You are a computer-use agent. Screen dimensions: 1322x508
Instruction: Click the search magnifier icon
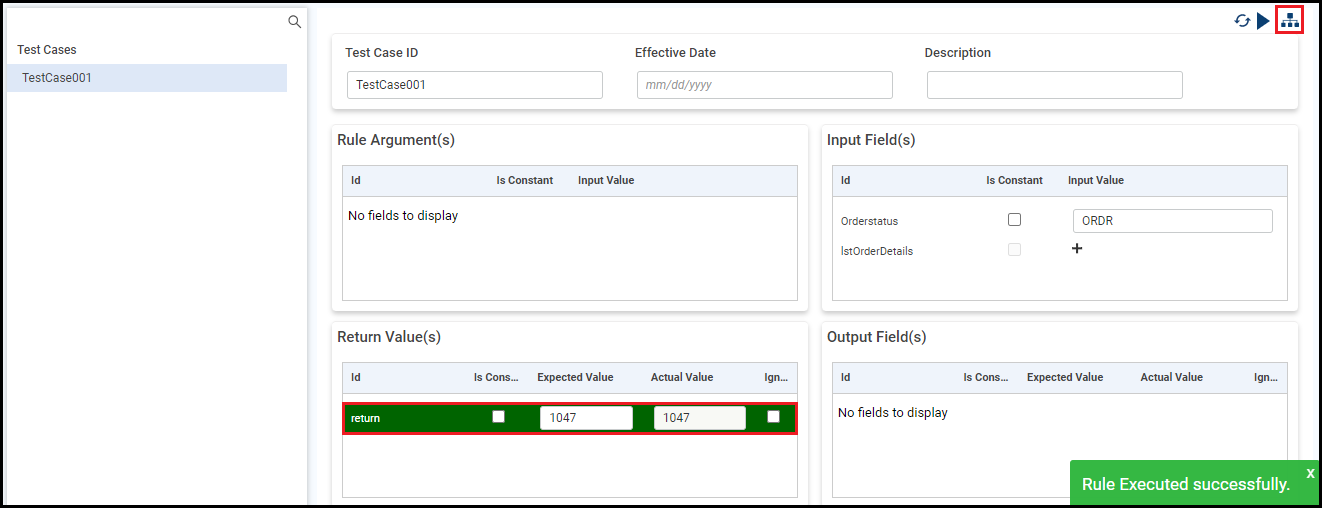click(294, 21)
